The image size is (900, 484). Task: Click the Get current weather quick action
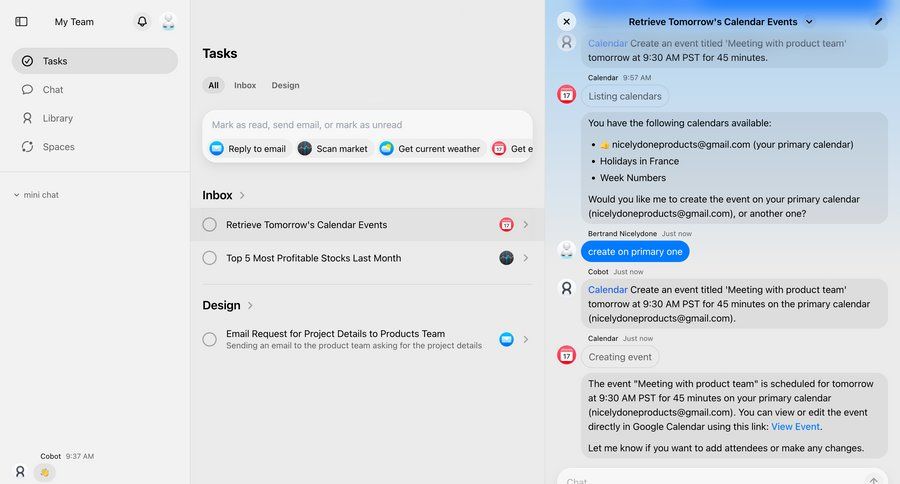[430, 149]
